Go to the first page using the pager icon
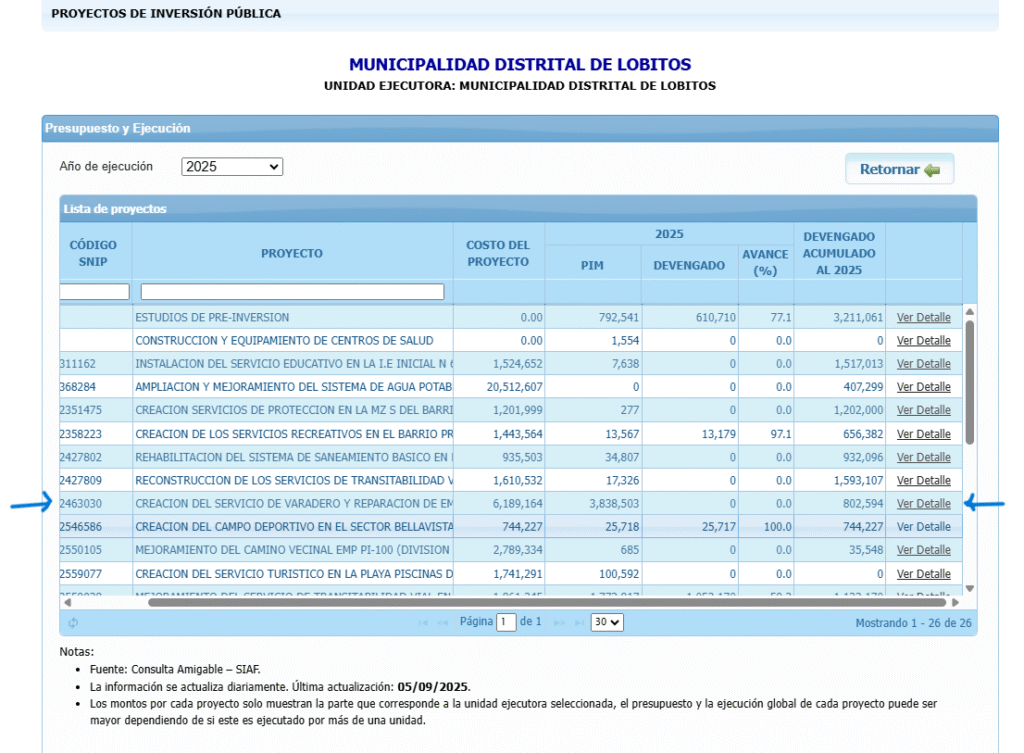Viewport: 1024px width, 753px height. tap(423, 622)
